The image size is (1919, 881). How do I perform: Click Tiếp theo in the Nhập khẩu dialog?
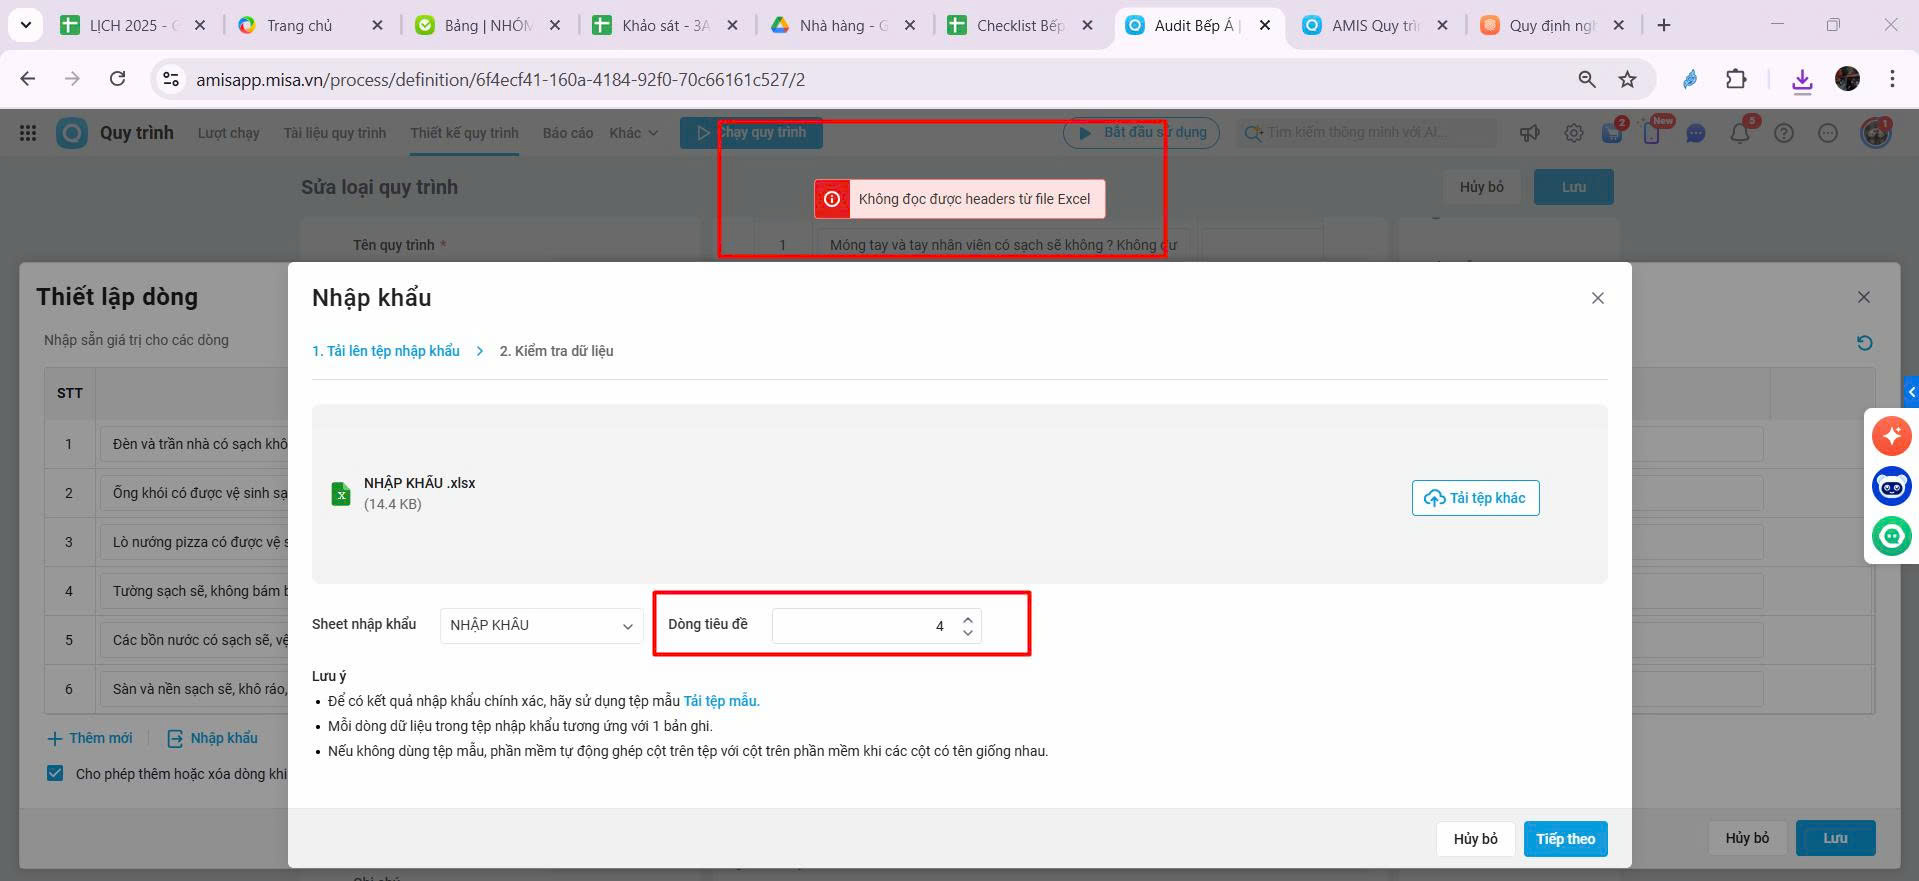[x=1566, y=839]
